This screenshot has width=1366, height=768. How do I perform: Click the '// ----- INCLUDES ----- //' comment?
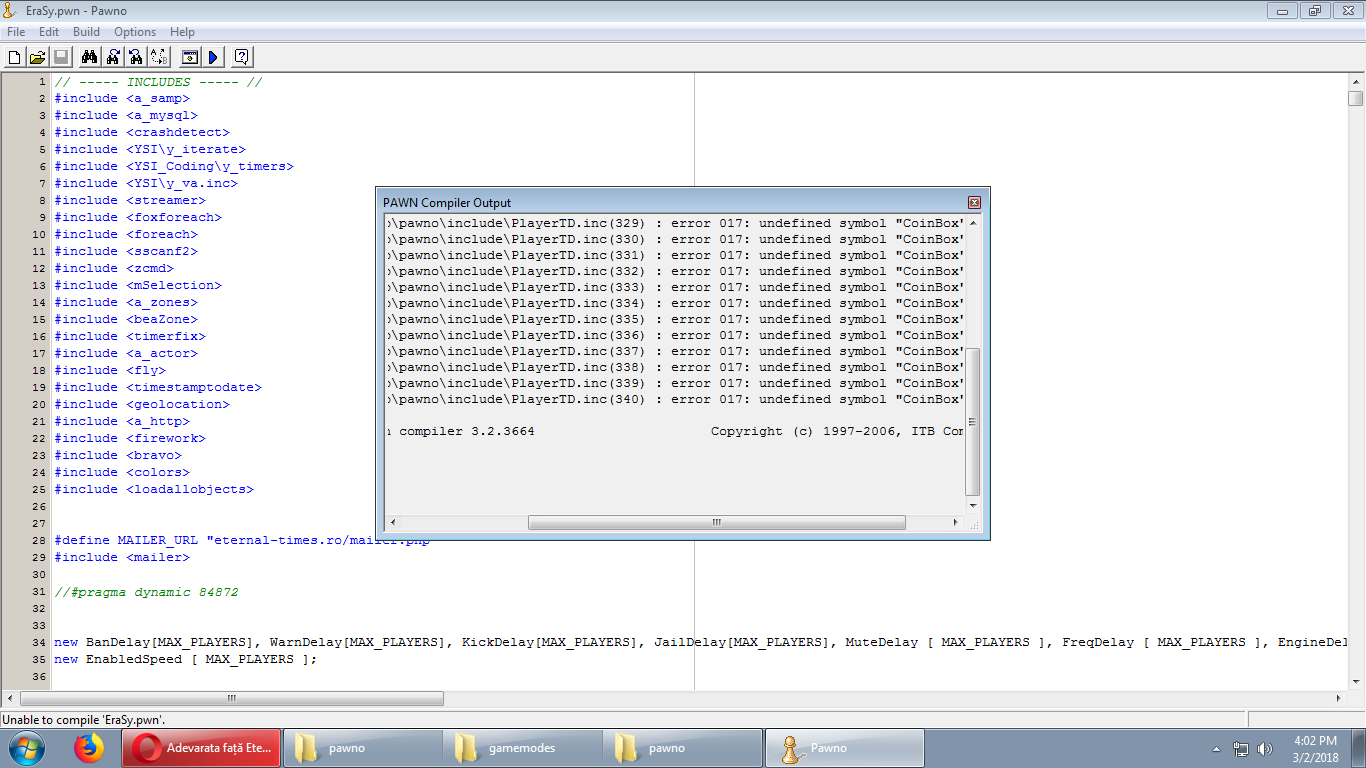click(158, 82)
